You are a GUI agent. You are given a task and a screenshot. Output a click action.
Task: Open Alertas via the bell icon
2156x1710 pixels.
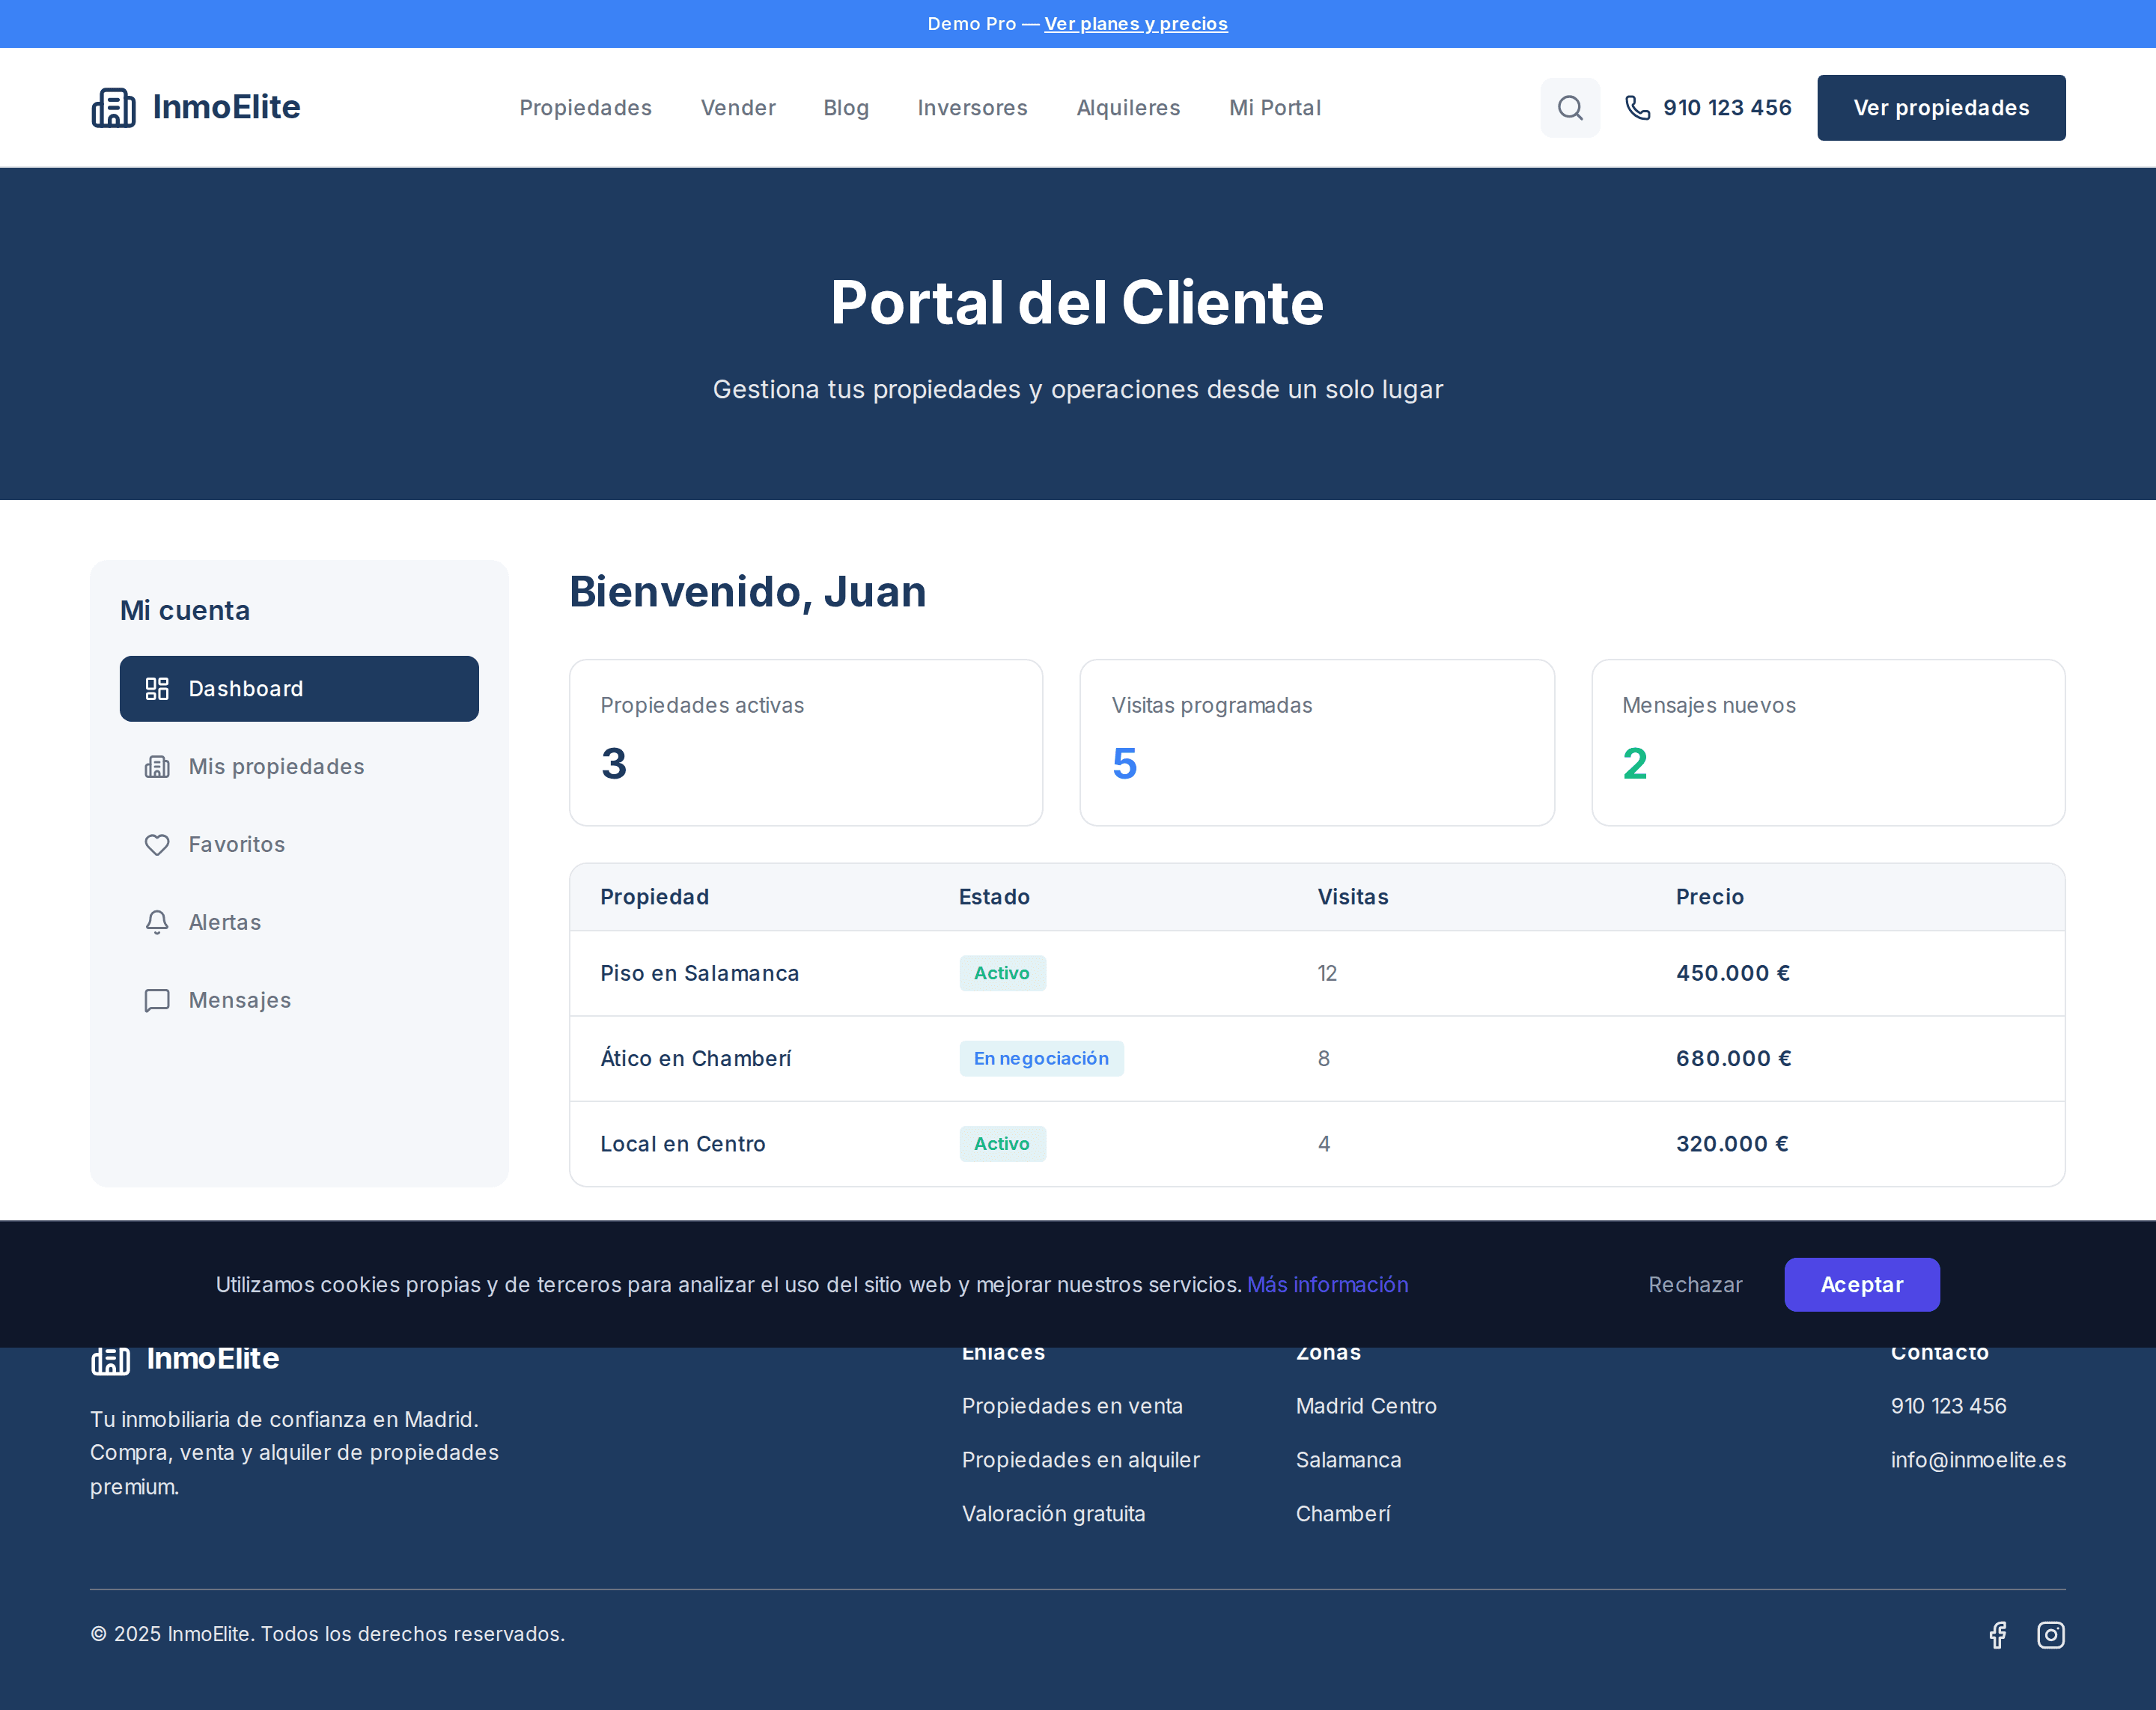(x=158, y=922)
